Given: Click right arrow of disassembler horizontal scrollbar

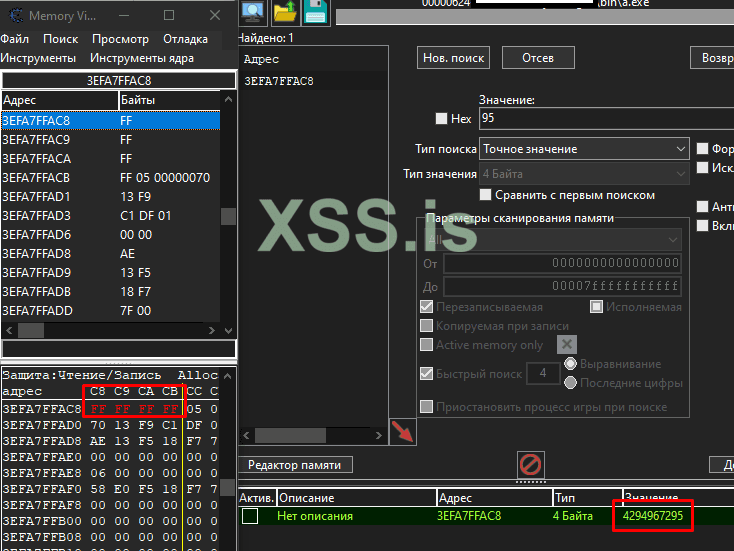Looking at the screenshot, I should pos(212,331).
